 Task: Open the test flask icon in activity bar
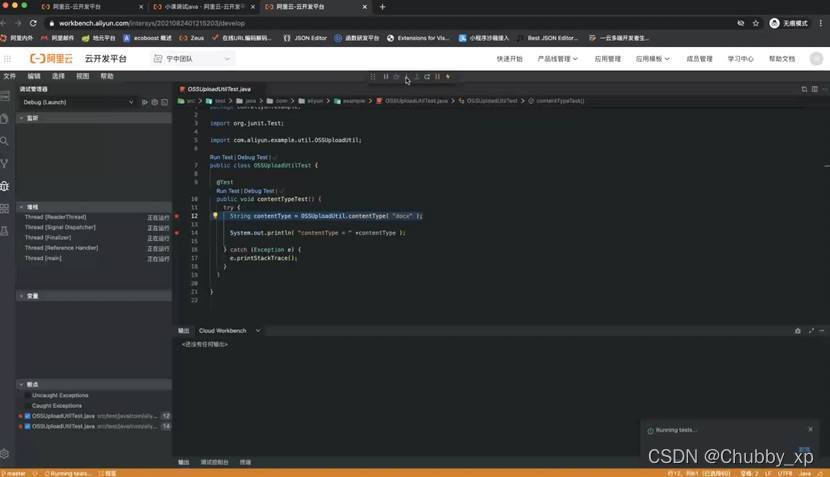point(5,231)
